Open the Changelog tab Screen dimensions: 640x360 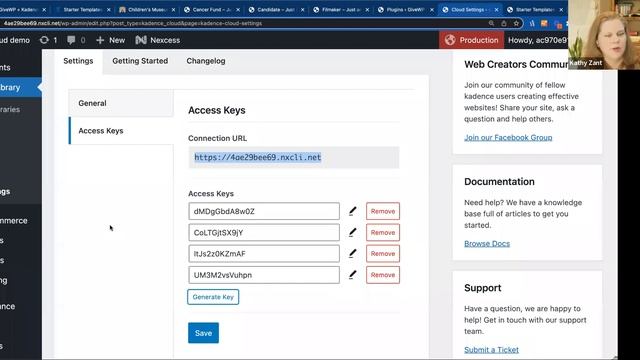tap(206, 61)
